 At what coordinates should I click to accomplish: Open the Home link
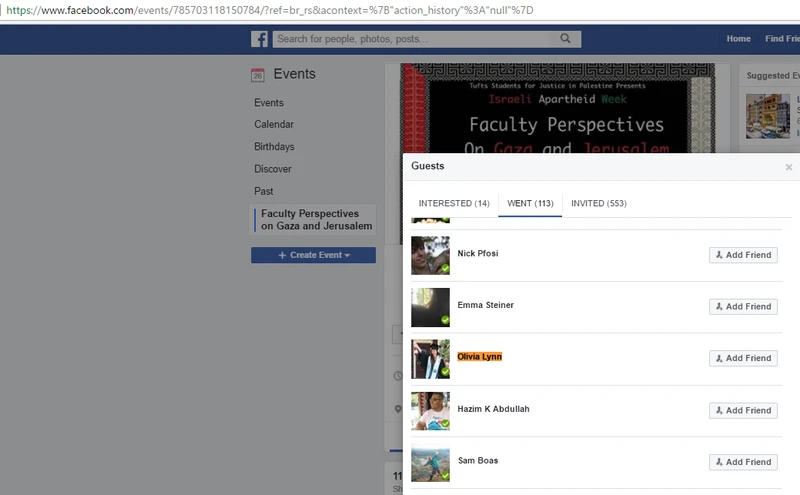point(738,39)
